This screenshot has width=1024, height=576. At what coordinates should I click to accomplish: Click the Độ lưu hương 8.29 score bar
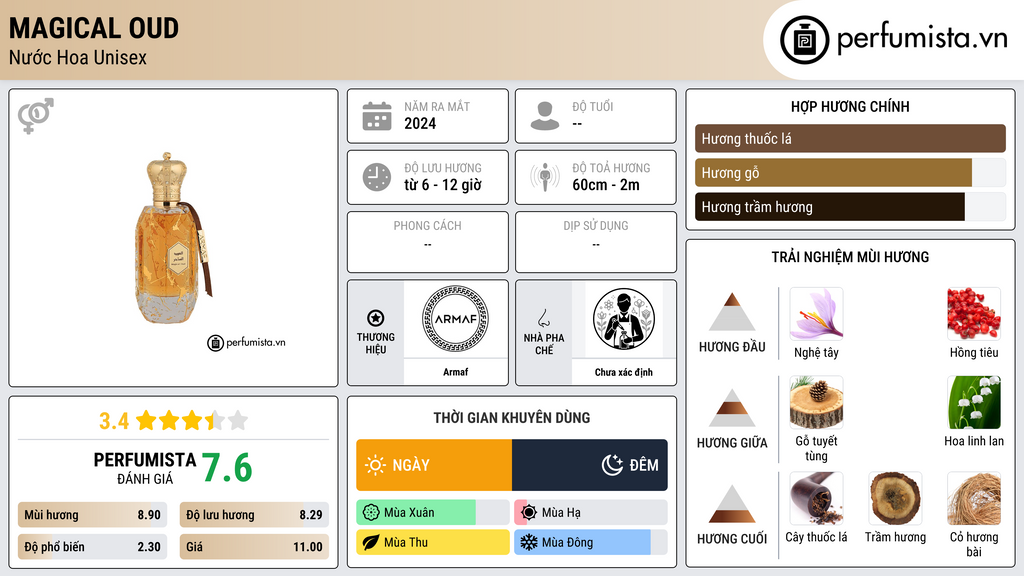point(254,515)
